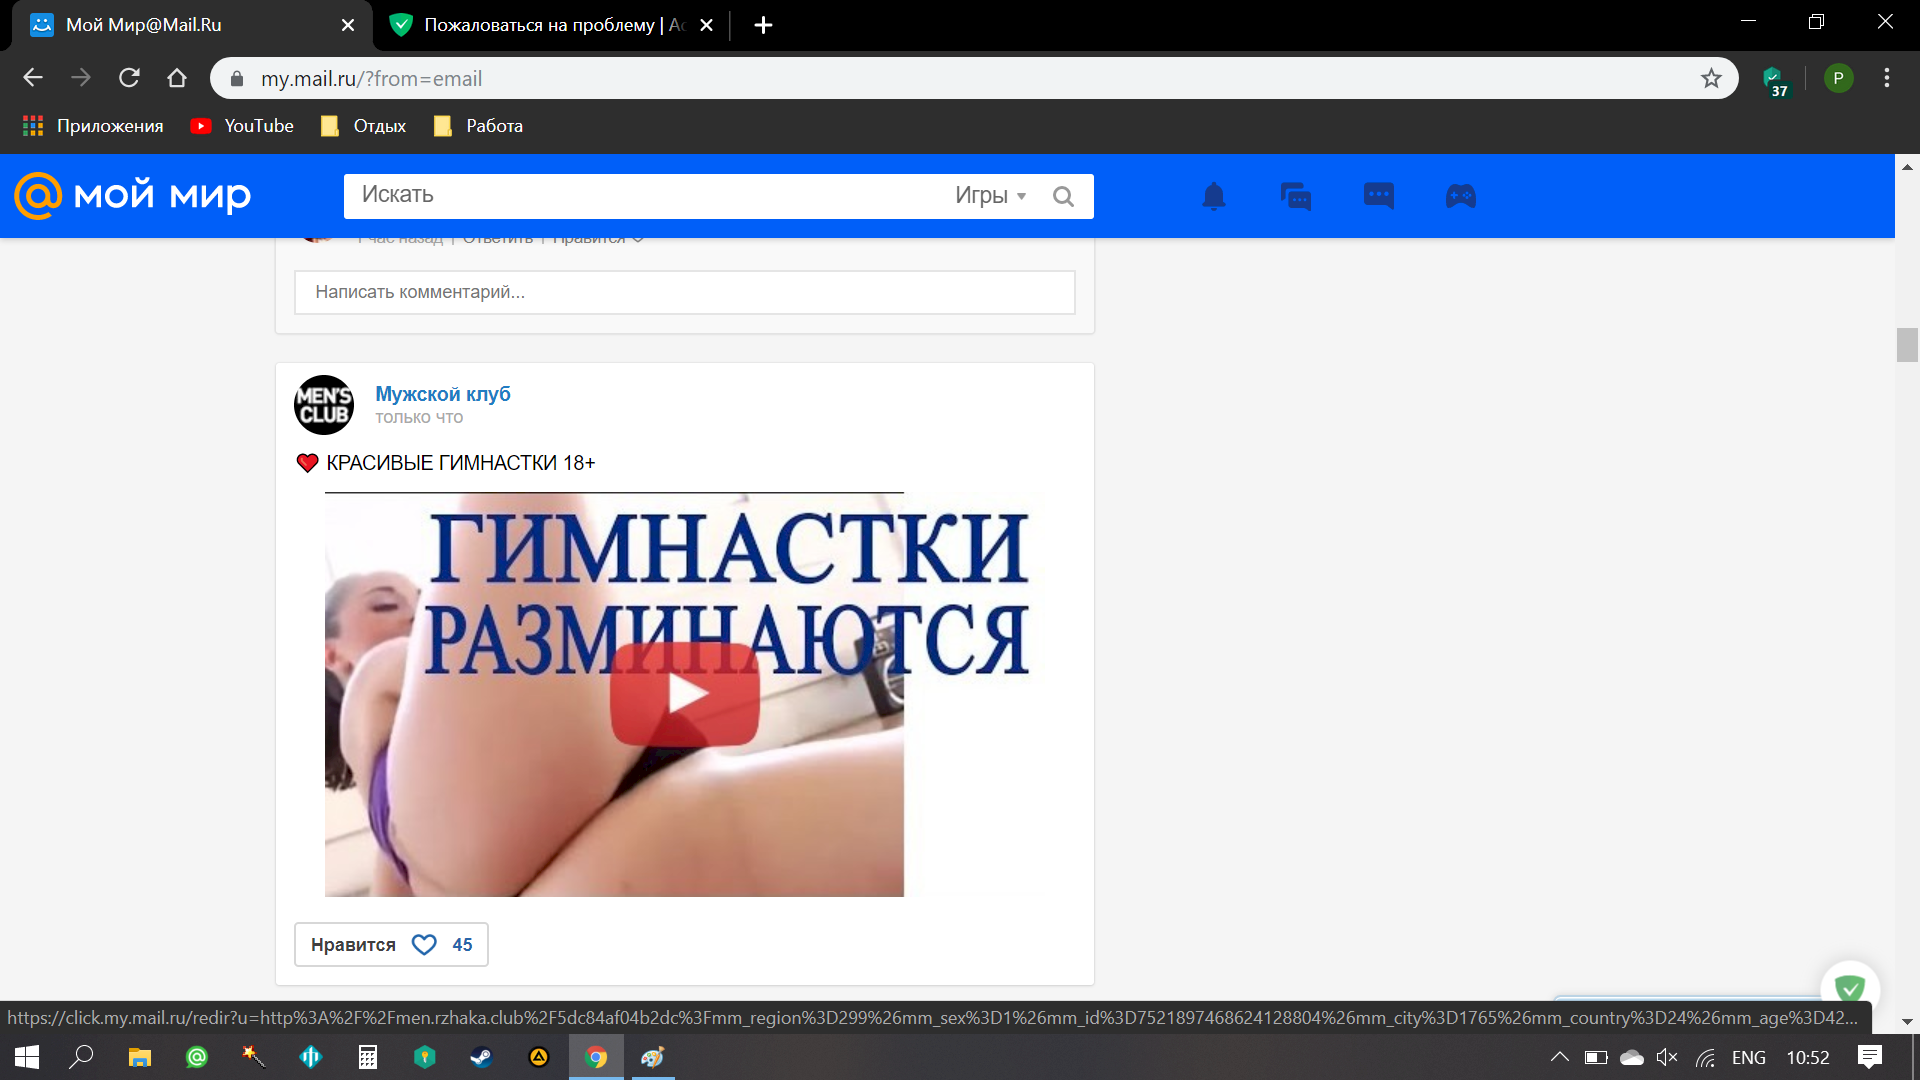Click the scrollbar down arrow

(x=1907, y=1021)
